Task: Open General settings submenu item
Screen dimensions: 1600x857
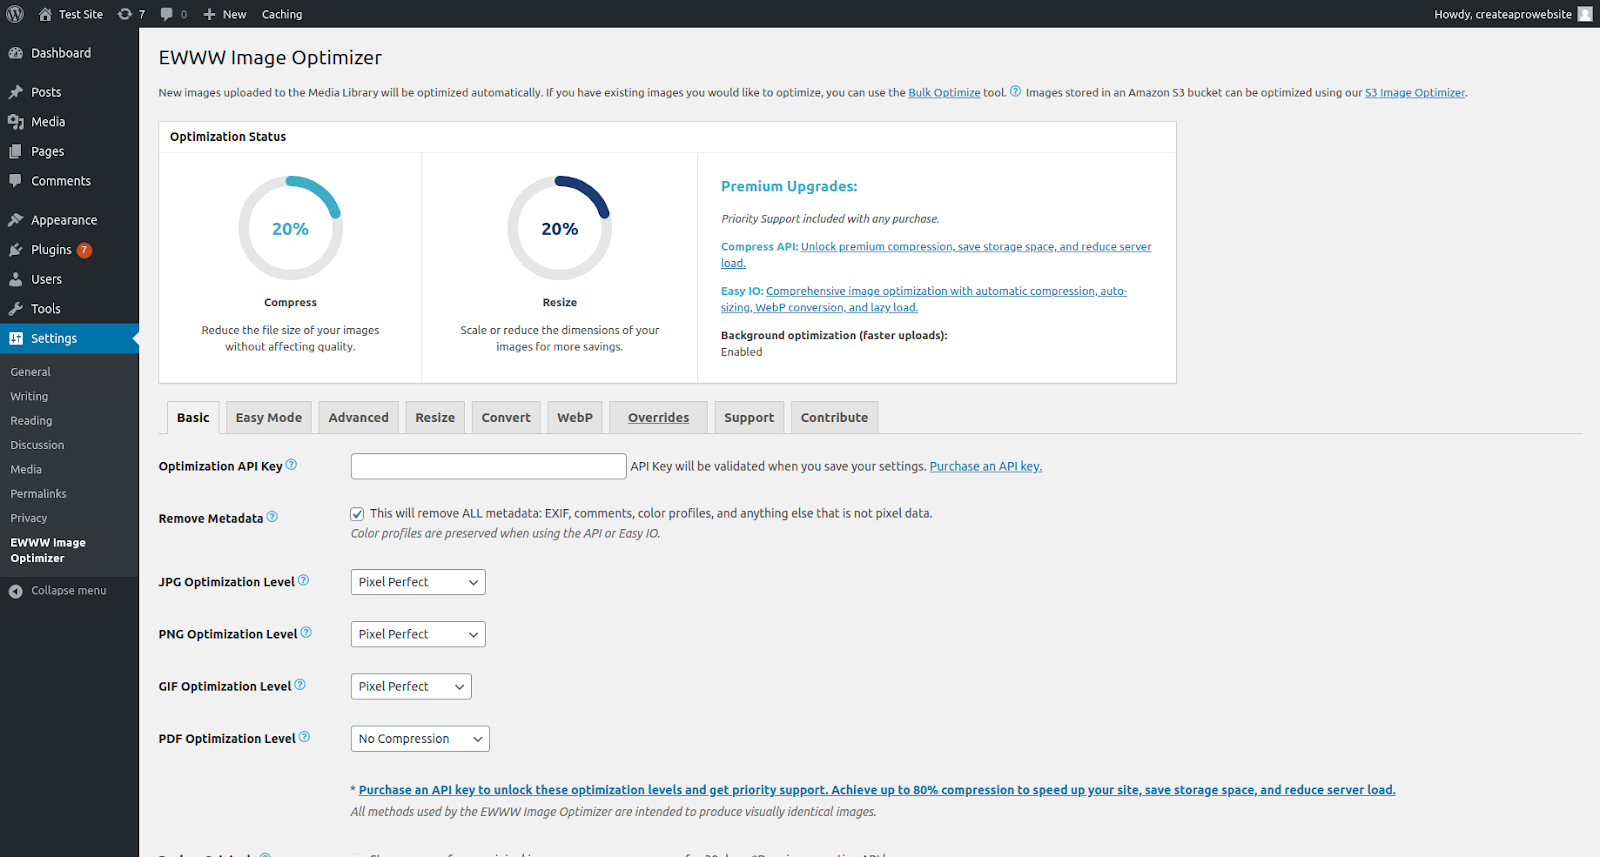Action: [x=31, y=372]
